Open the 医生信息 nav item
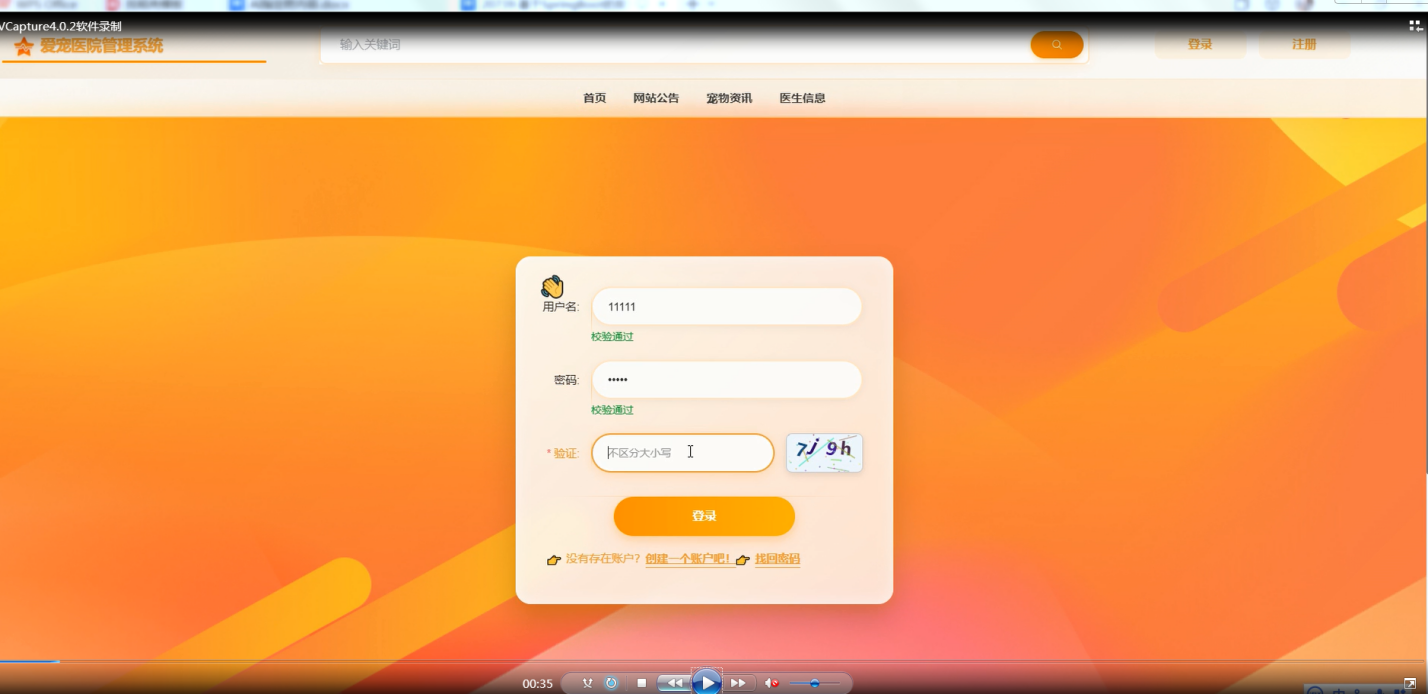Screen dimensions: 1428x694 coord(802,98)
